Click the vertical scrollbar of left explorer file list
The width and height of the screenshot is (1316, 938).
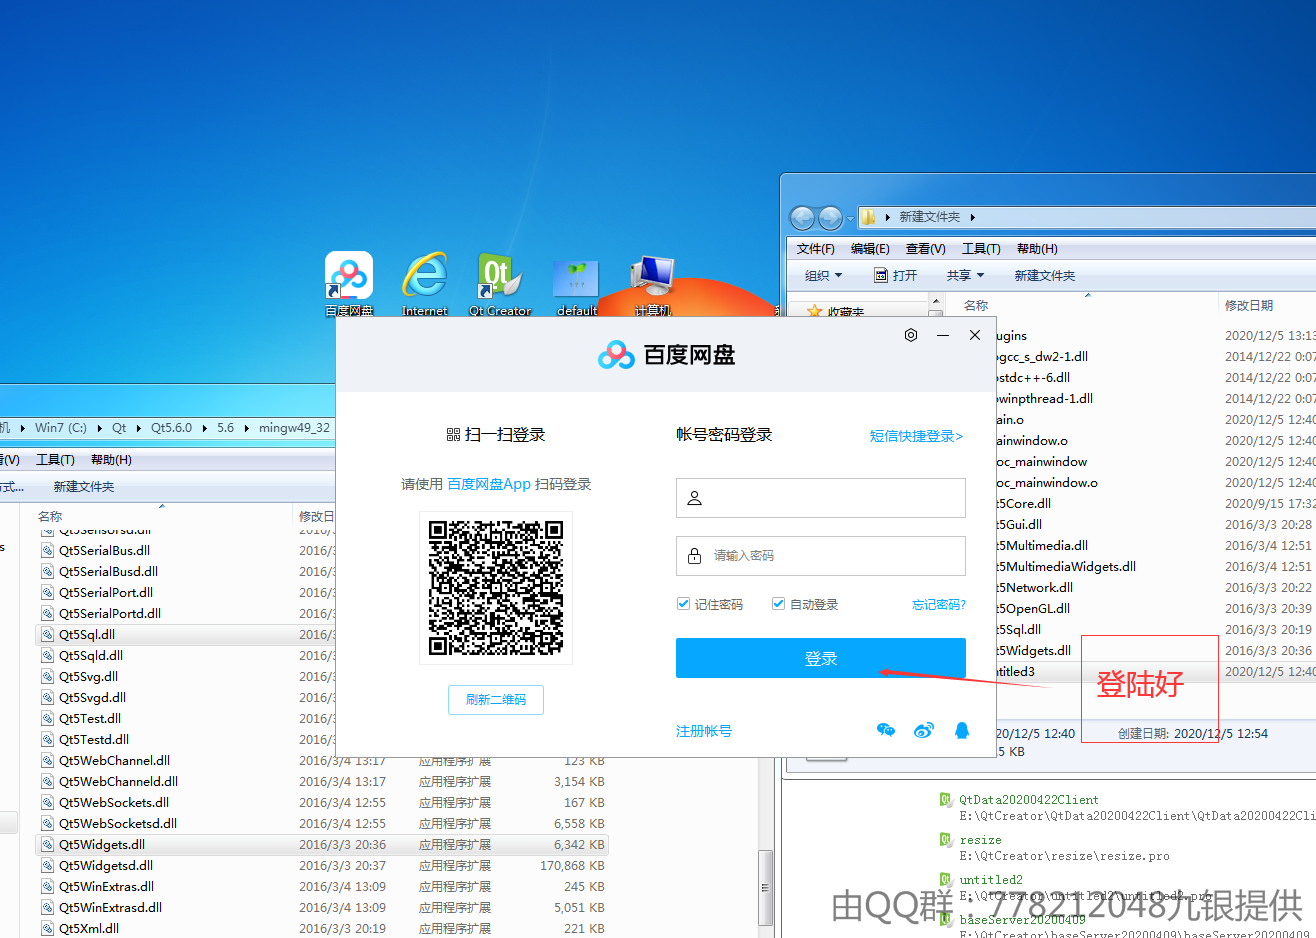click(x=765, y=886)
